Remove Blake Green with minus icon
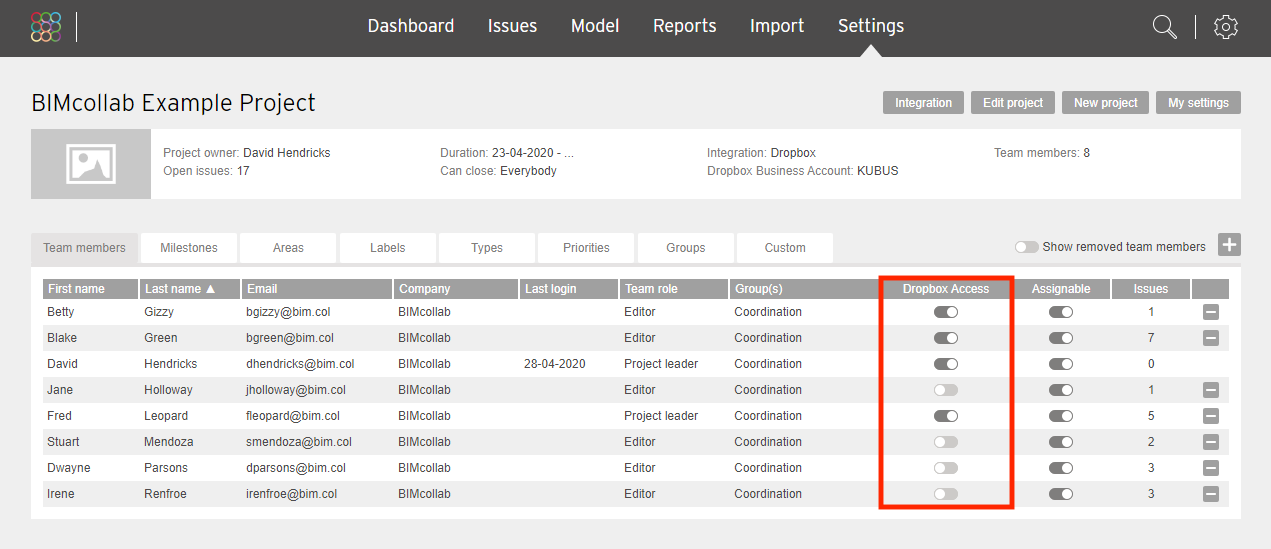1271x549 pixels. [x=1211, y=338]
